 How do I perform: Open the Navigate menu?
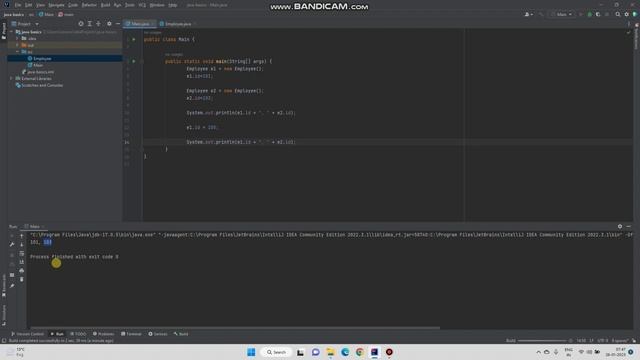click(57, 5)
